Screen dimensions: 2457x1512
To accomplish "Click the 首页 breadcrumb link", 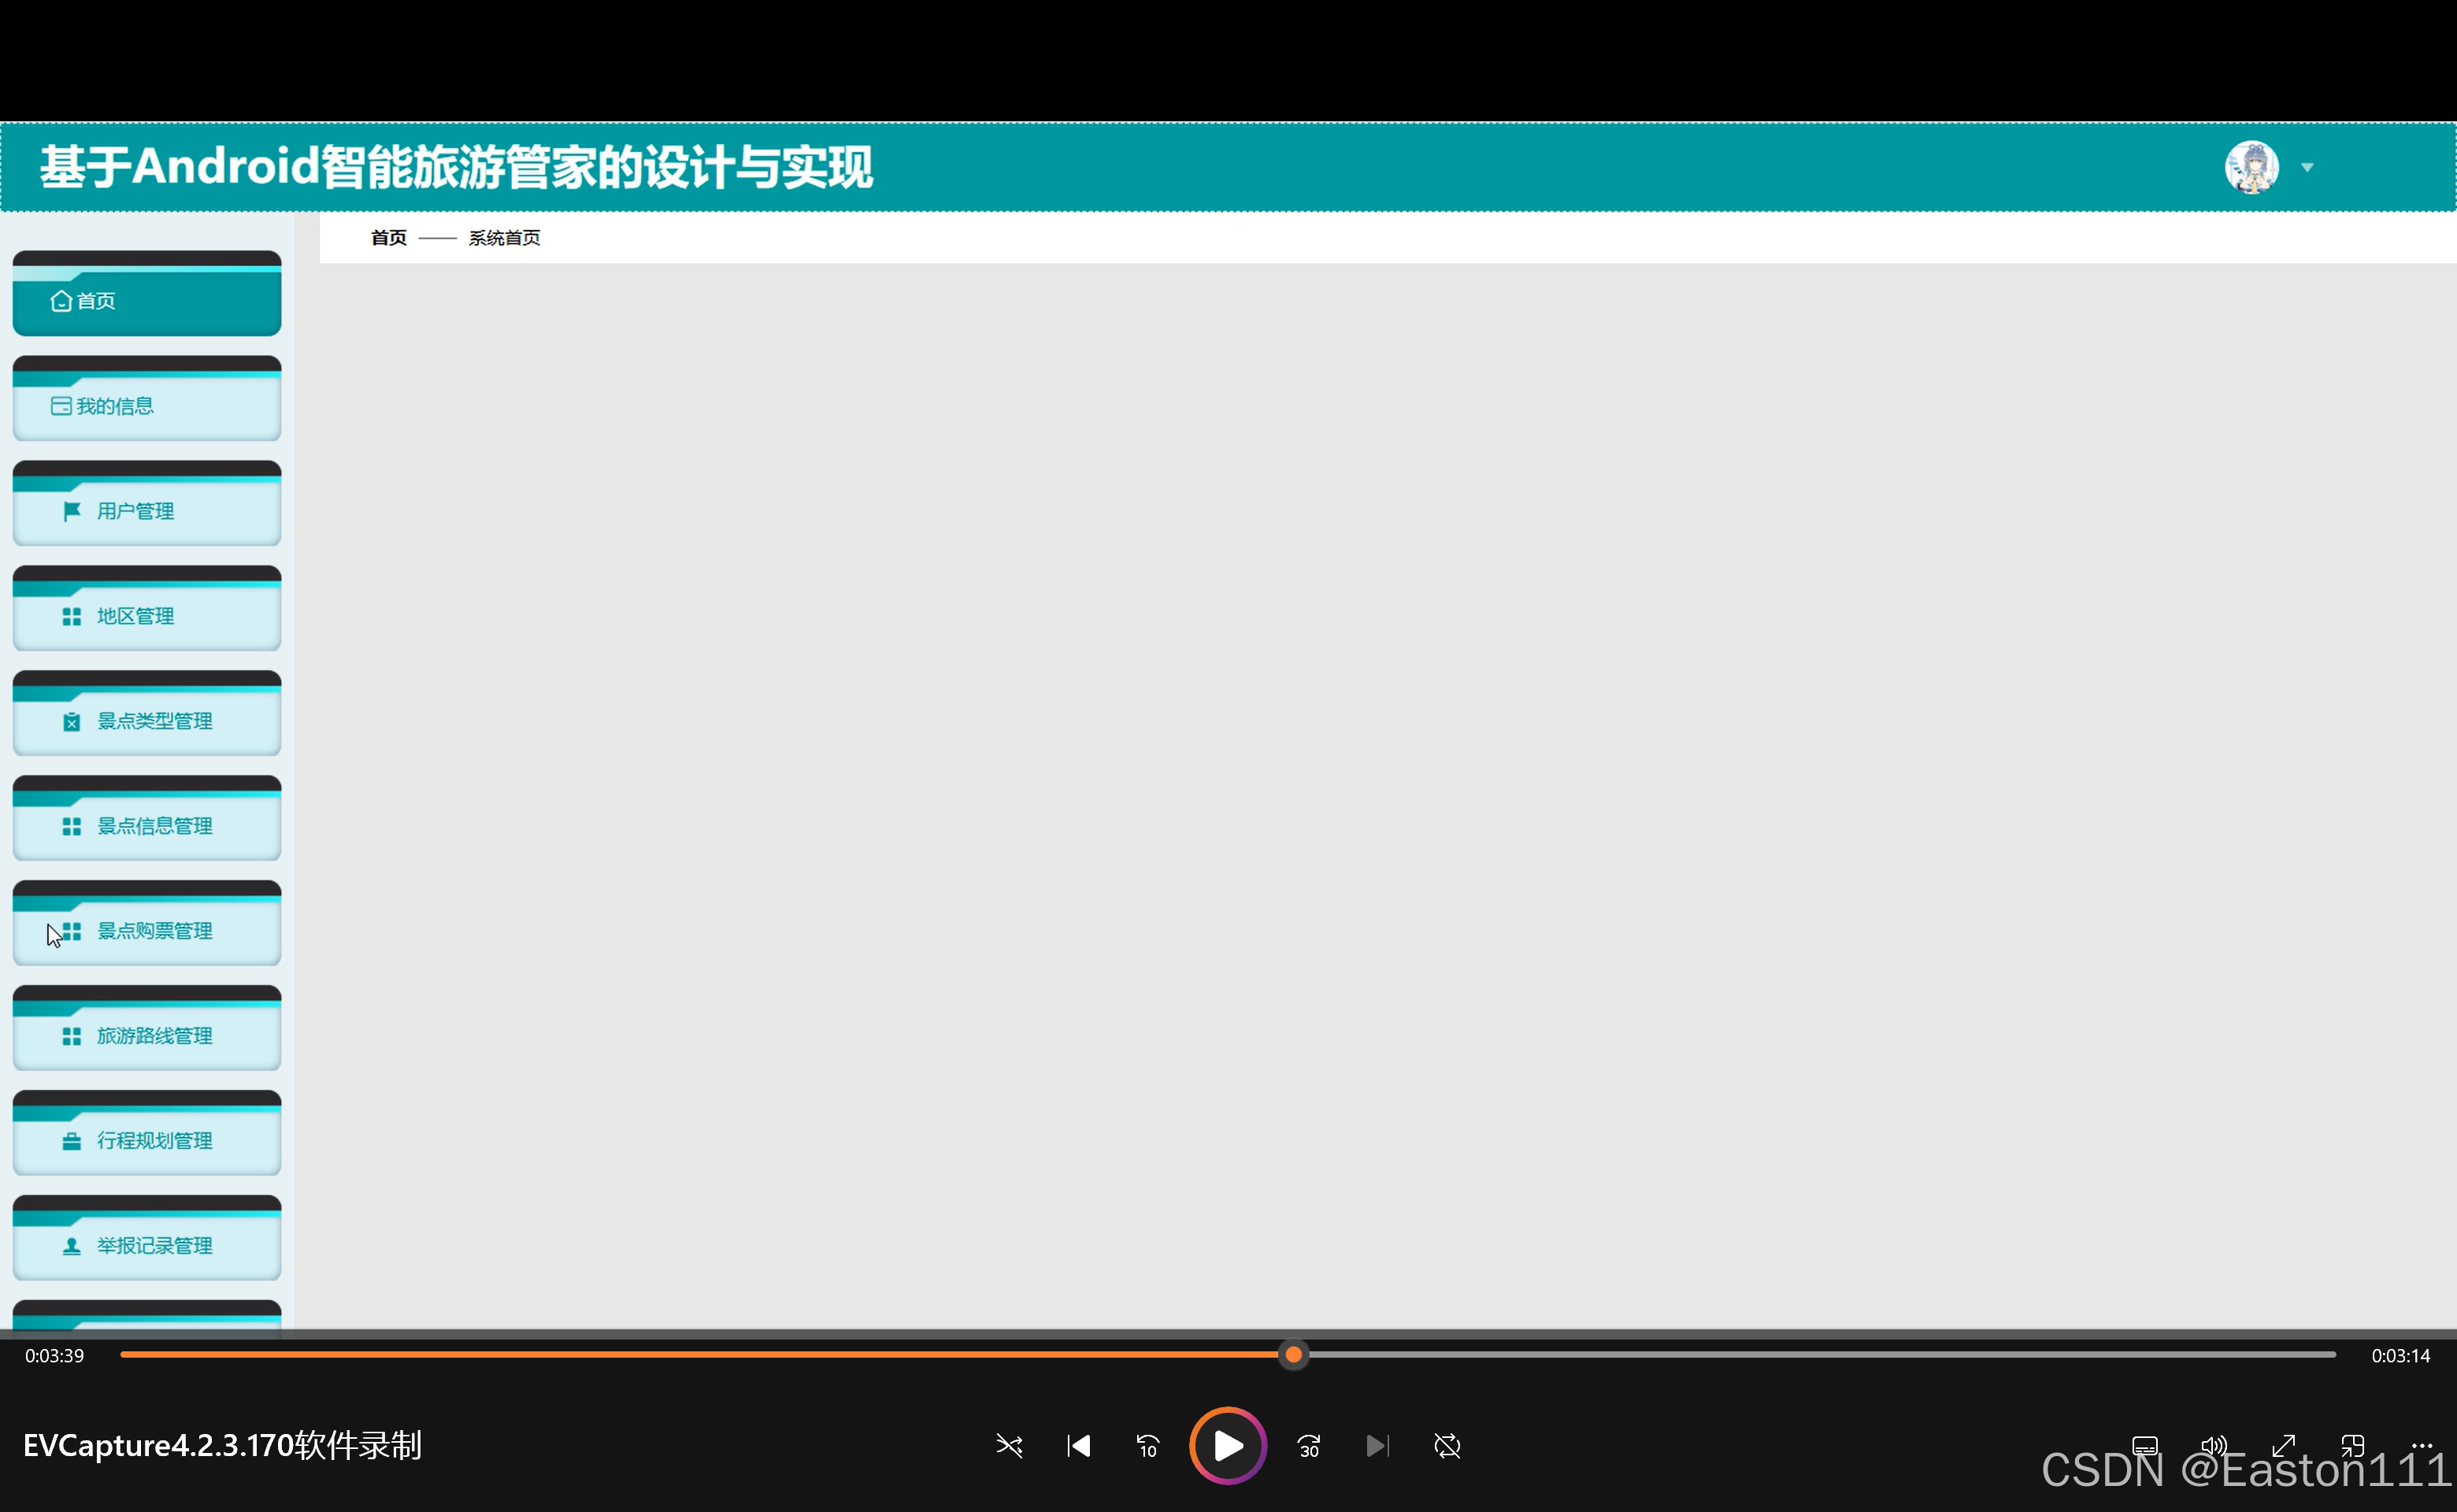I will click(x=388, y=238).
